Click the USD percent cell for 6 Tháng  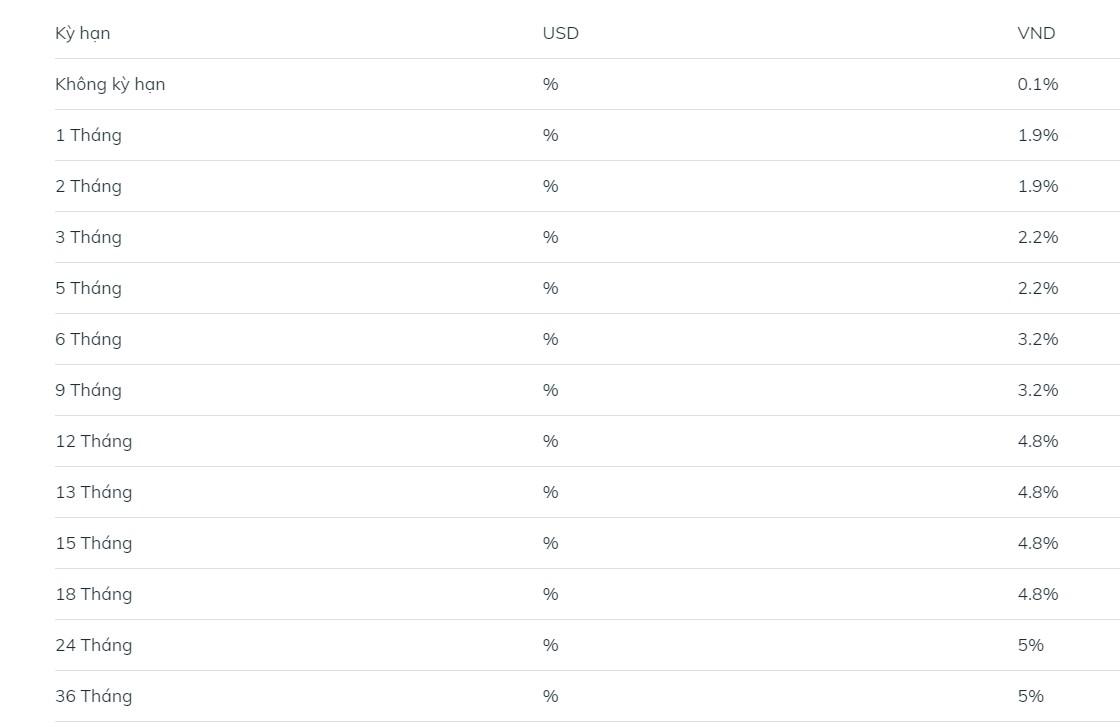pyautogui.click(x=550, y=339)
